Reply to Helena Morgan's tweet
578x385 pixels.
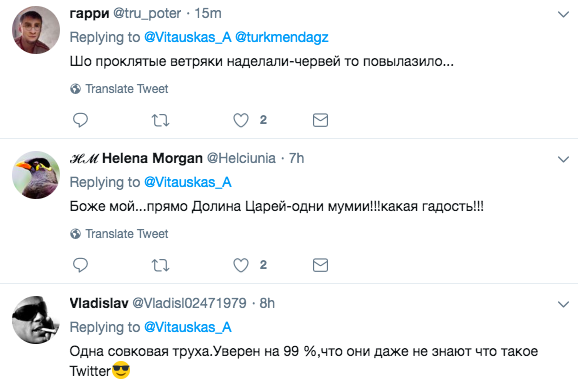[80, 265]
